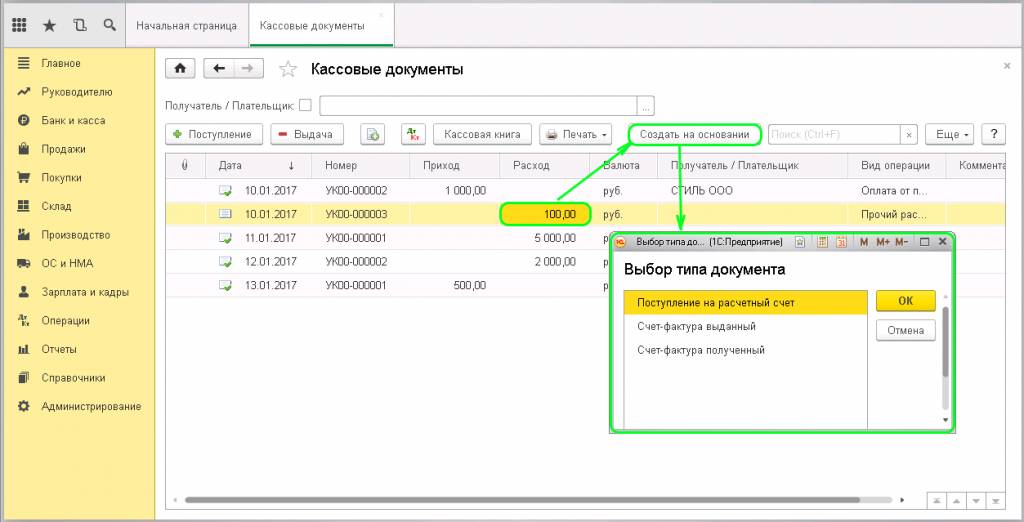Click the Получатель / Плательщик filter field
Viewport: 1024px width, 522px height.
[478, 105]
